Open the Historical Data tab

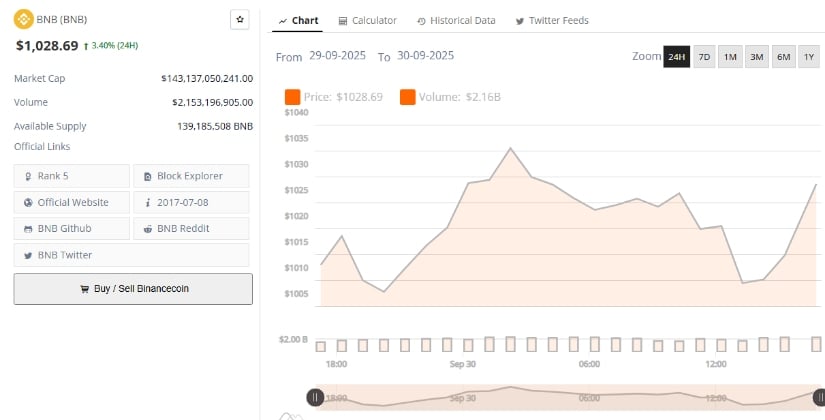point(455,20)
